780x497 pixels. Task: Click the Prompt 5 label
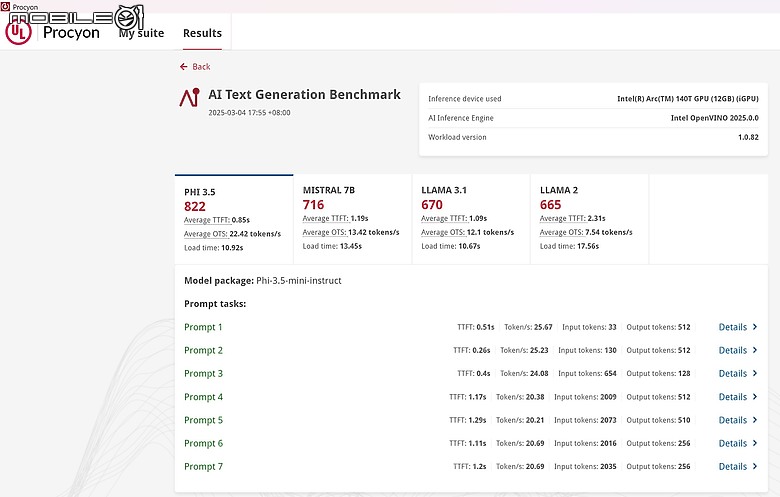coord(203,420)
